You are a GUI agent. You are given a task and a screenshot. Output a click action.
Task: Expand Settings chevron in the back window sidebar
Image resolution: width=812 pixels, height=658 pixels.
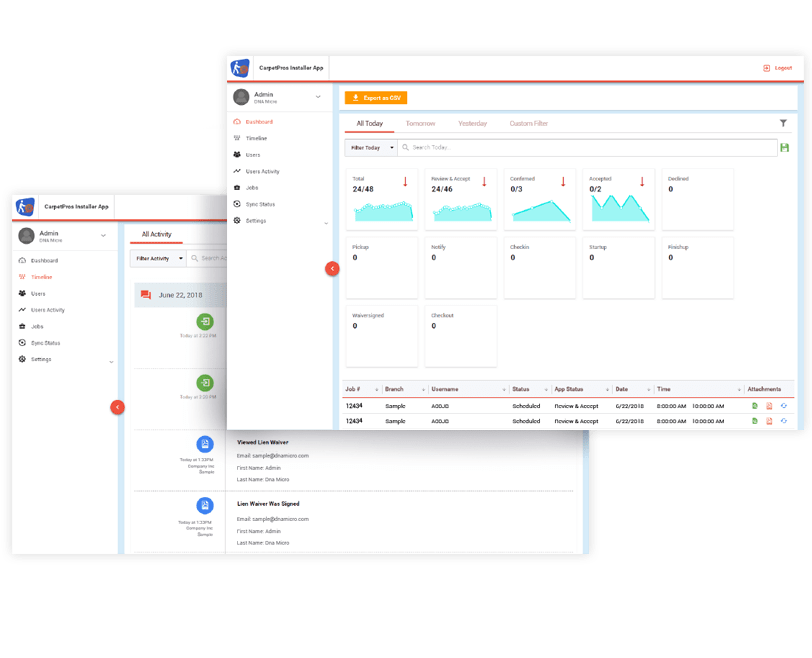coord(111,362)
